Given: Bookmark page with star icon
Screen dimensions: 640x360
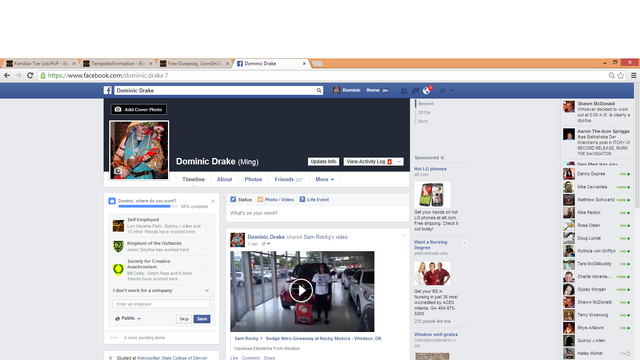Looking at the screenshot, I should point(621,76).
